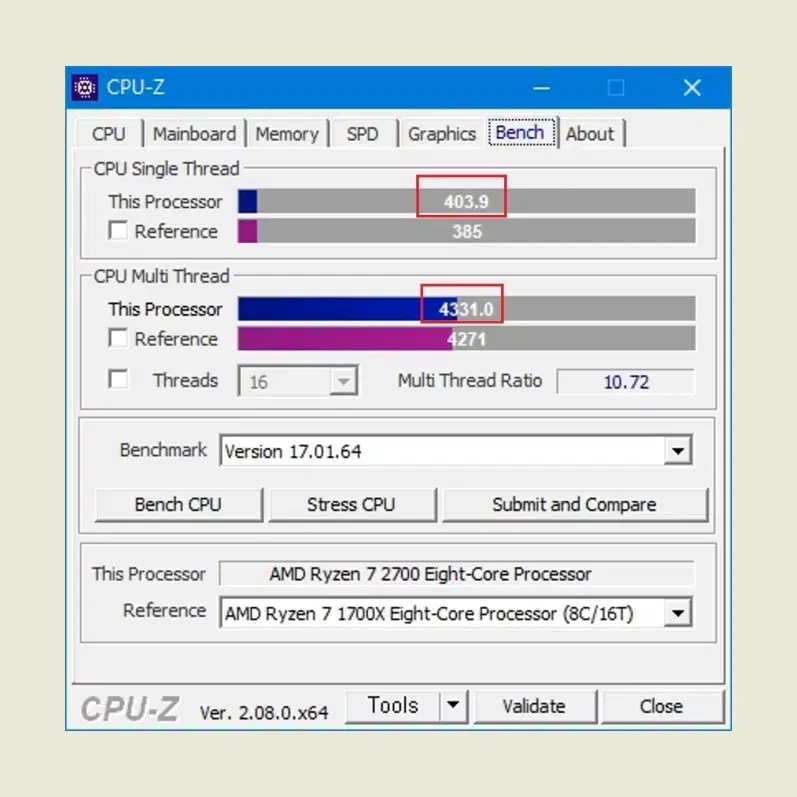The width and height of the screenshot is (797, 797).
Task: Open the Graphics tab
Action: click(442, 134)
